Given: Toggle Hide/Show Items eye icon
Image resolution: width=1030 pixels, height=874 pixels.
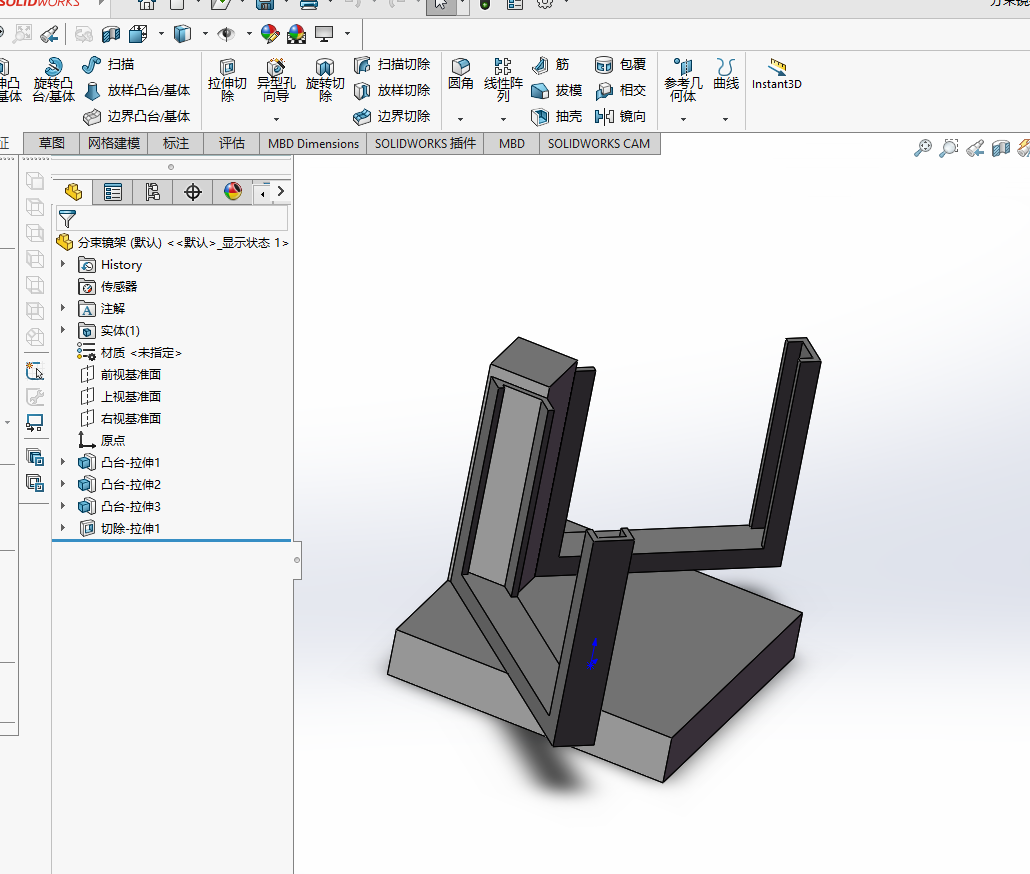Looking at the screenshot, I should (x=226, y=33).
